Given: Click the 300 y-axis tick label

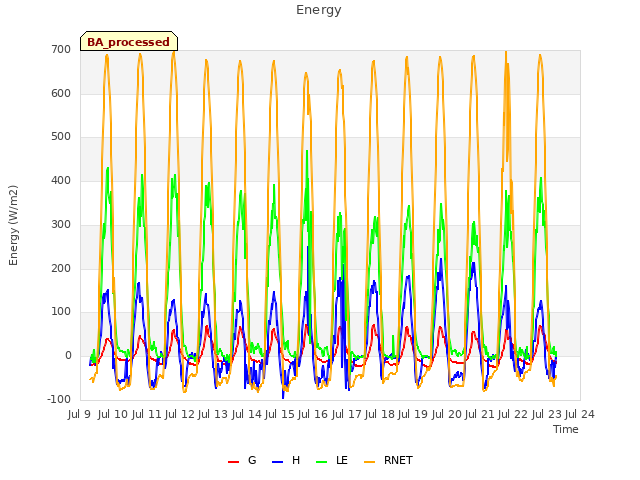Looking at the screenshot, I should (x=61, y=224).
